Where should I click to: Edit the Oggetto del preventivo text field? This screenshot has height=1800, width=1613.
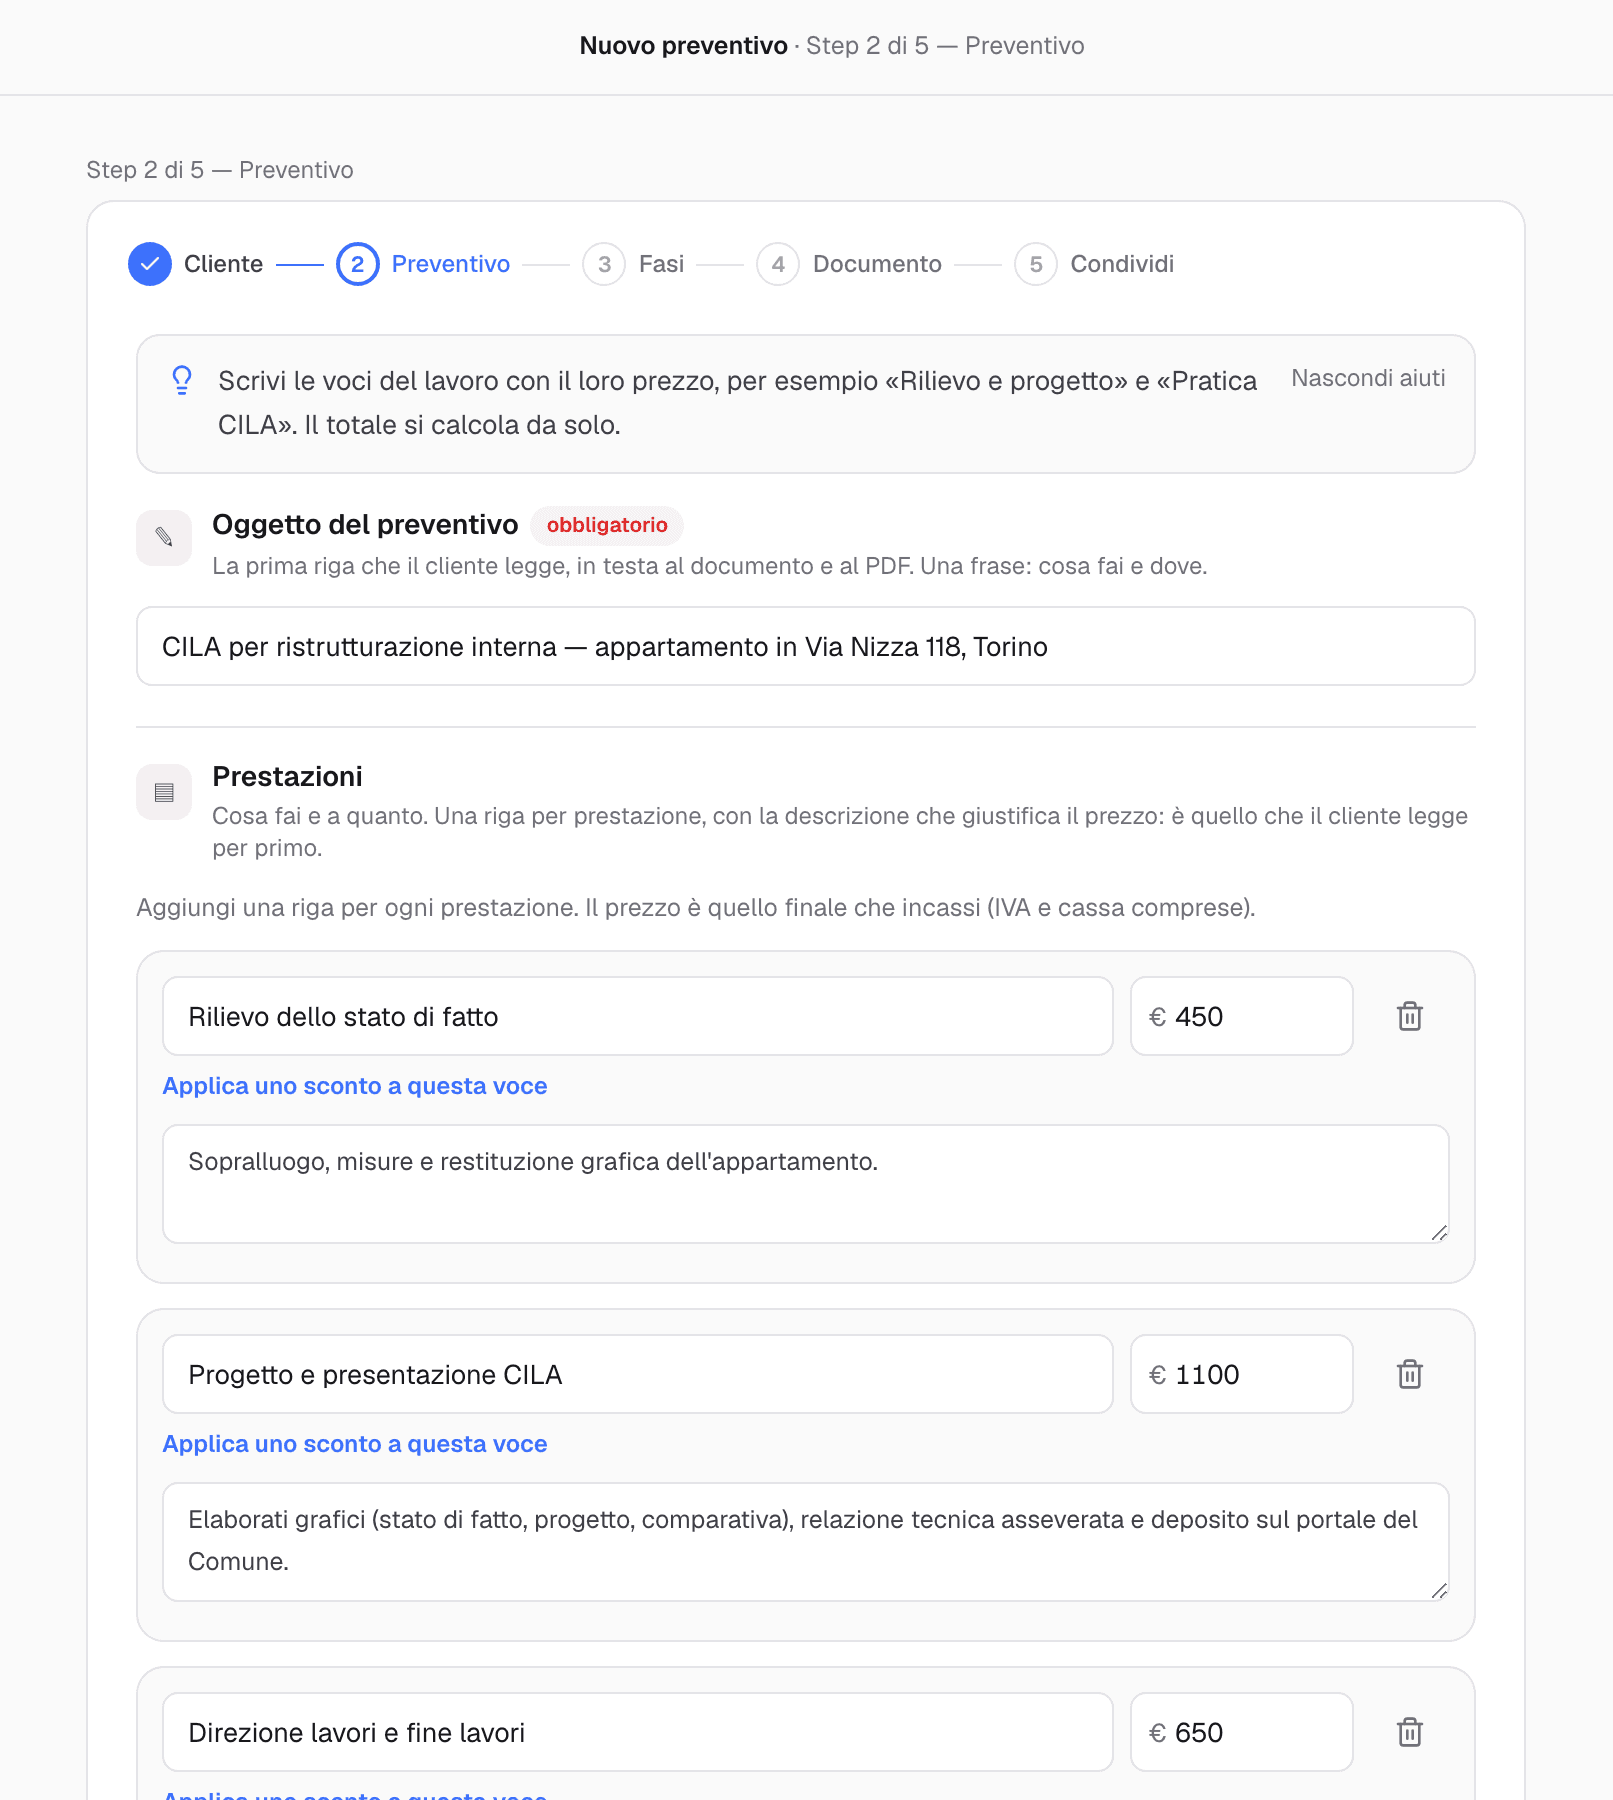[806, 646]
